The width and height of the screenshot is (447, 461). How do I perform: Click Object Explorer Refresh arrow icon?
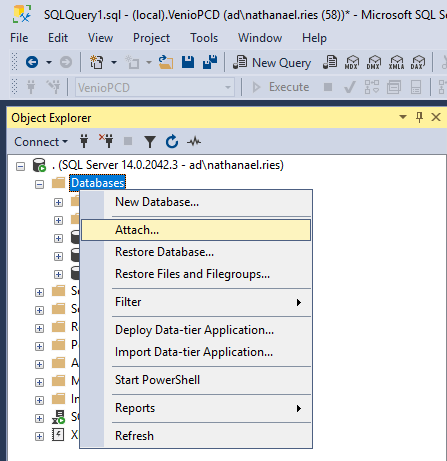click(x=172, y=141)
